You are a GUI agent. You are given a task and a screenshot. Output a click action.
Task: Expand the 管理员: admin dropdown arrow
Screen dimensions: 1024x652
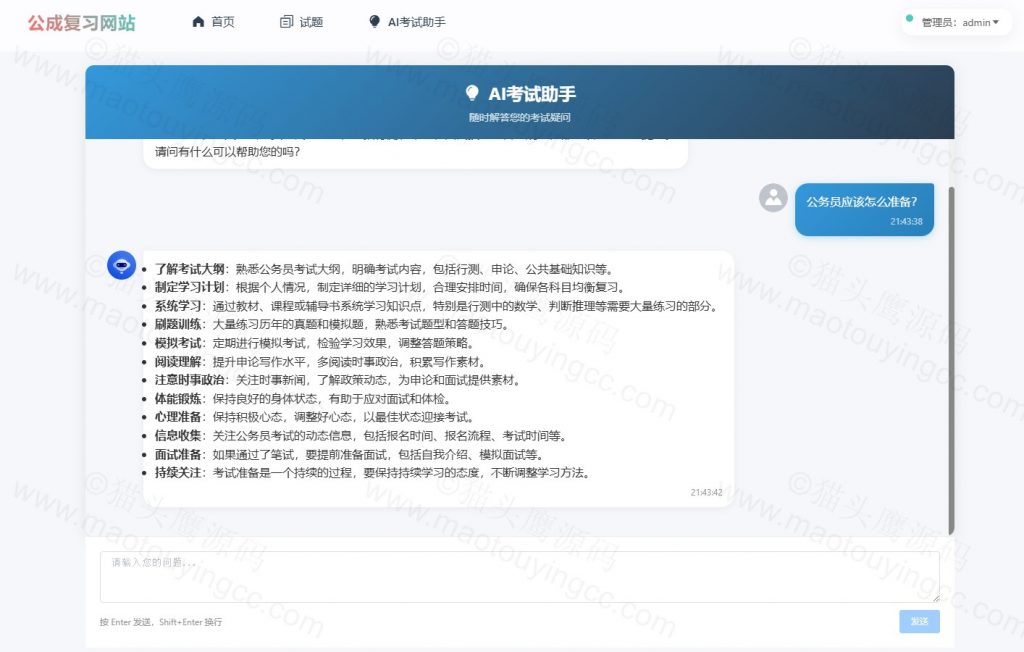(x=996, y=22)
